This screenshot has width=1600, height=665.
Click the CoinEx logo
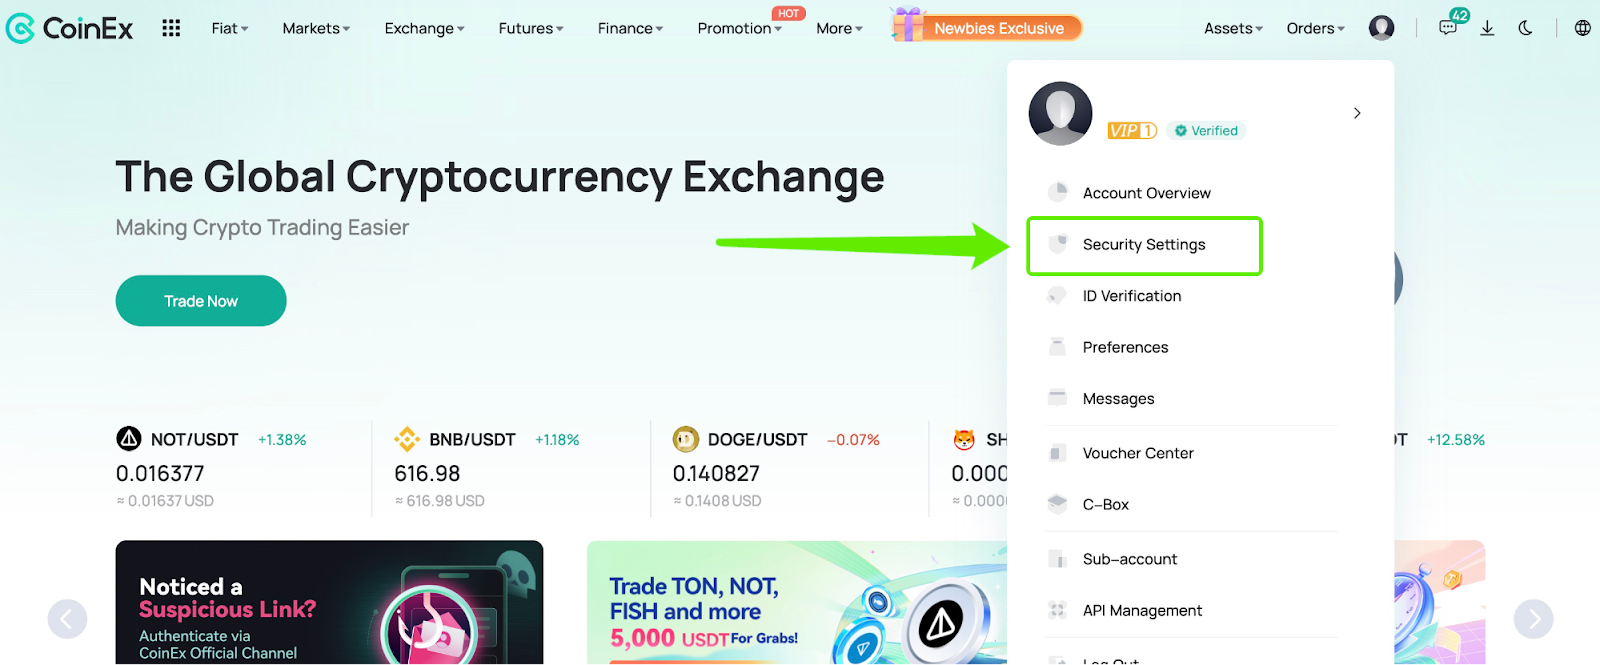(70, 28)
